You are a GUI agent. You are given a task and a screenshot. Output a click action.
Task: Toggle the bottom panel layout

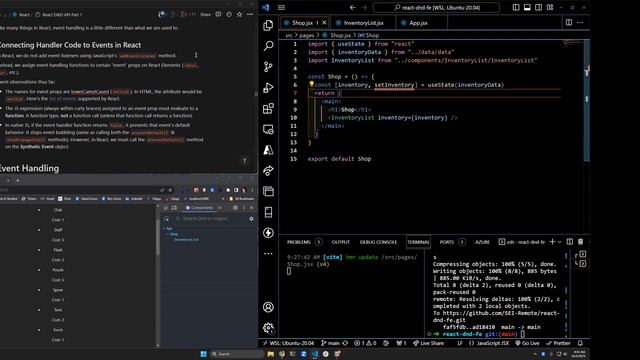[x=527, y=7]
